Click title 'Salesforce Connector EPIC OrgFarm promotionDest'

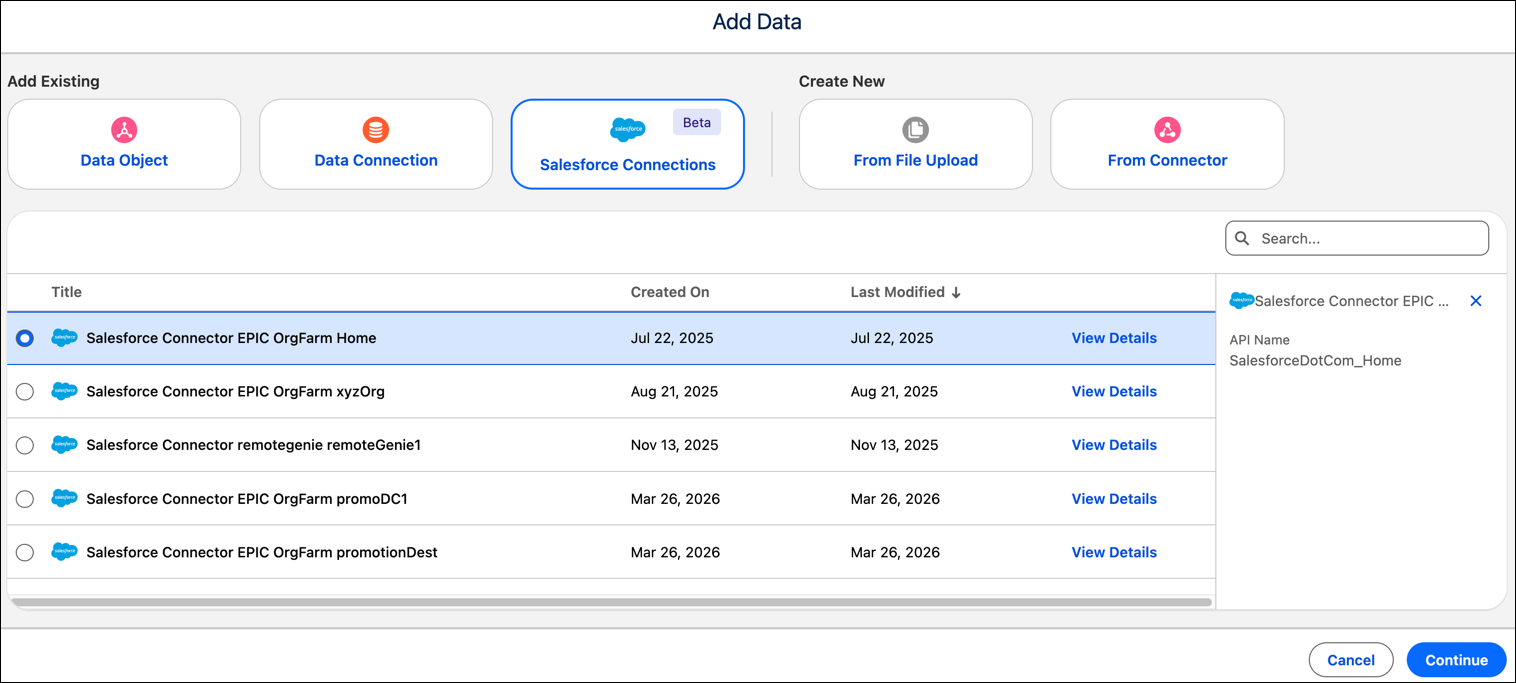click(x=262, y=552)
